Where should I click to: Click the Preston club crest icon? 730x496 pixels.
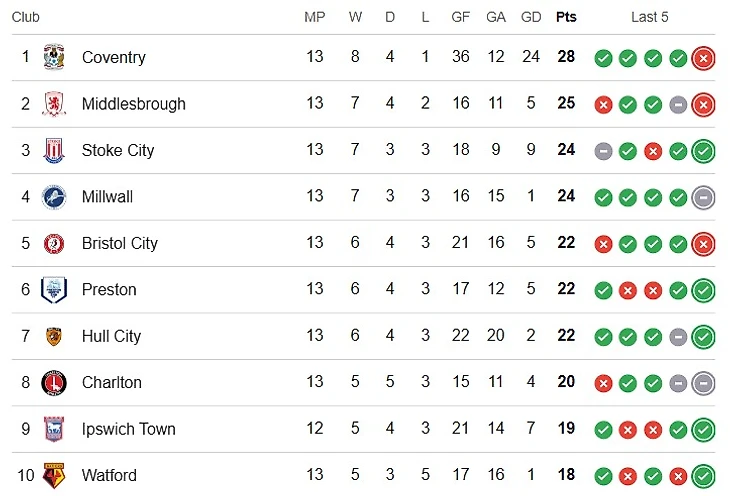[54, 290]
